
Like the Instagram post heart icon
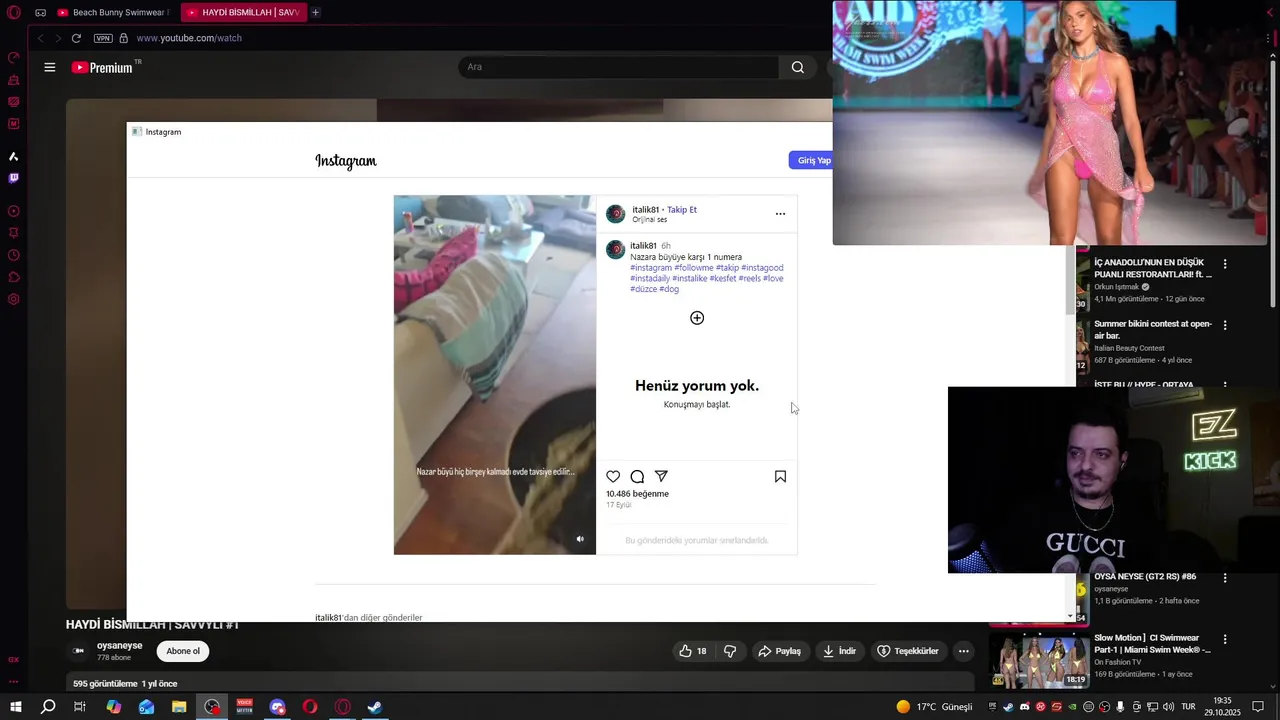[x=613, y=477]
